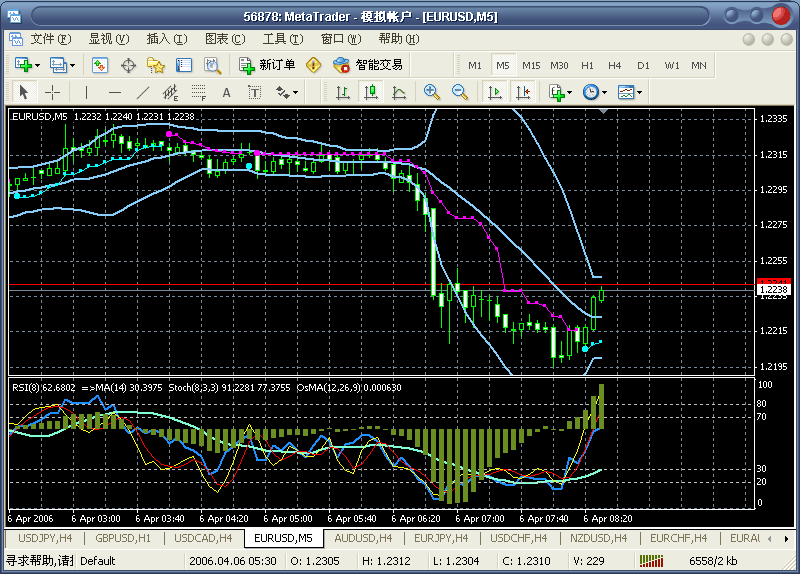Toggle the Chart Auto Scroll button
This screenshot has height=574, width=800.
(x=495, y=92)
